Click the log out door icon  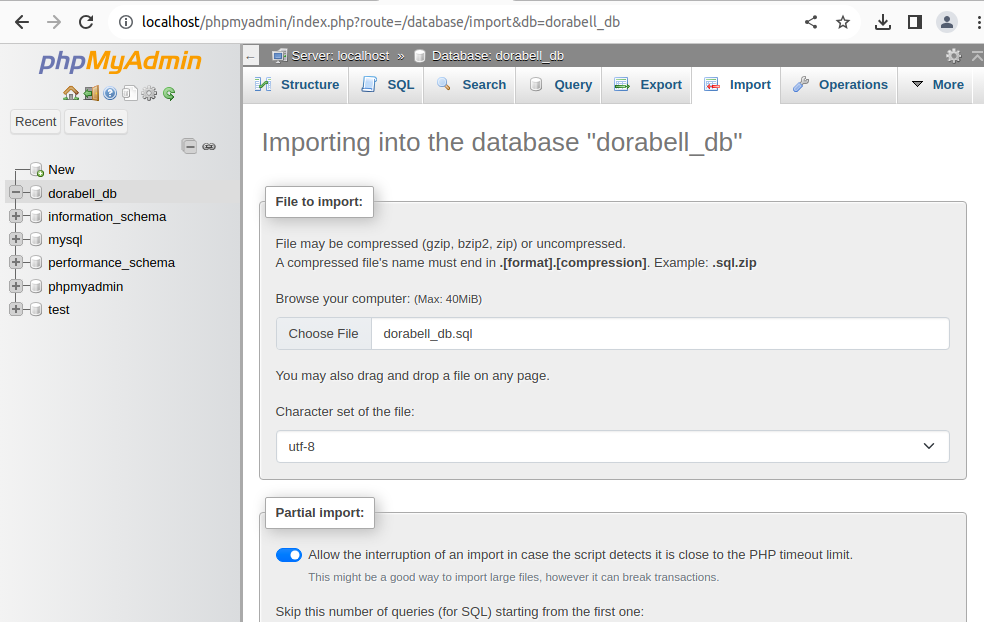[90, 93]
